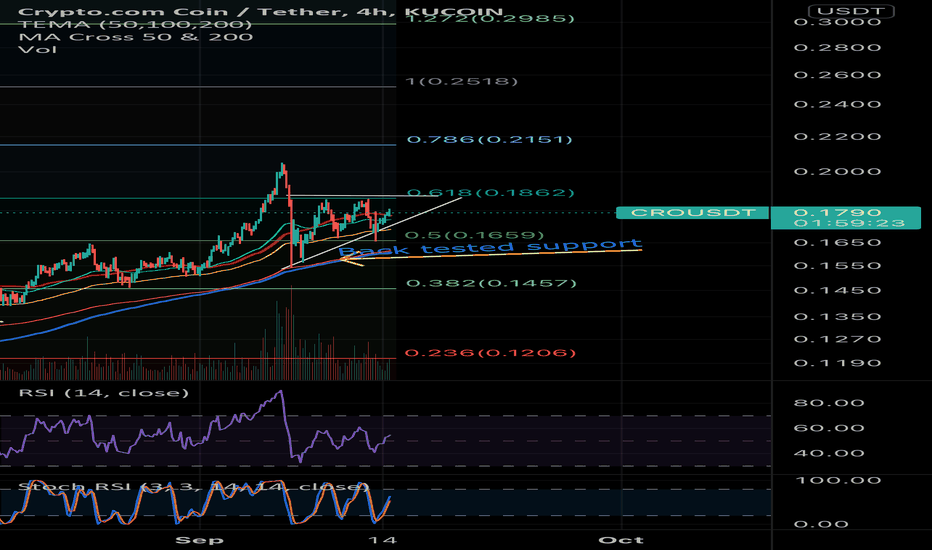Select the 0.618(0.1862) Fibonacci label

tap(490, 193)
